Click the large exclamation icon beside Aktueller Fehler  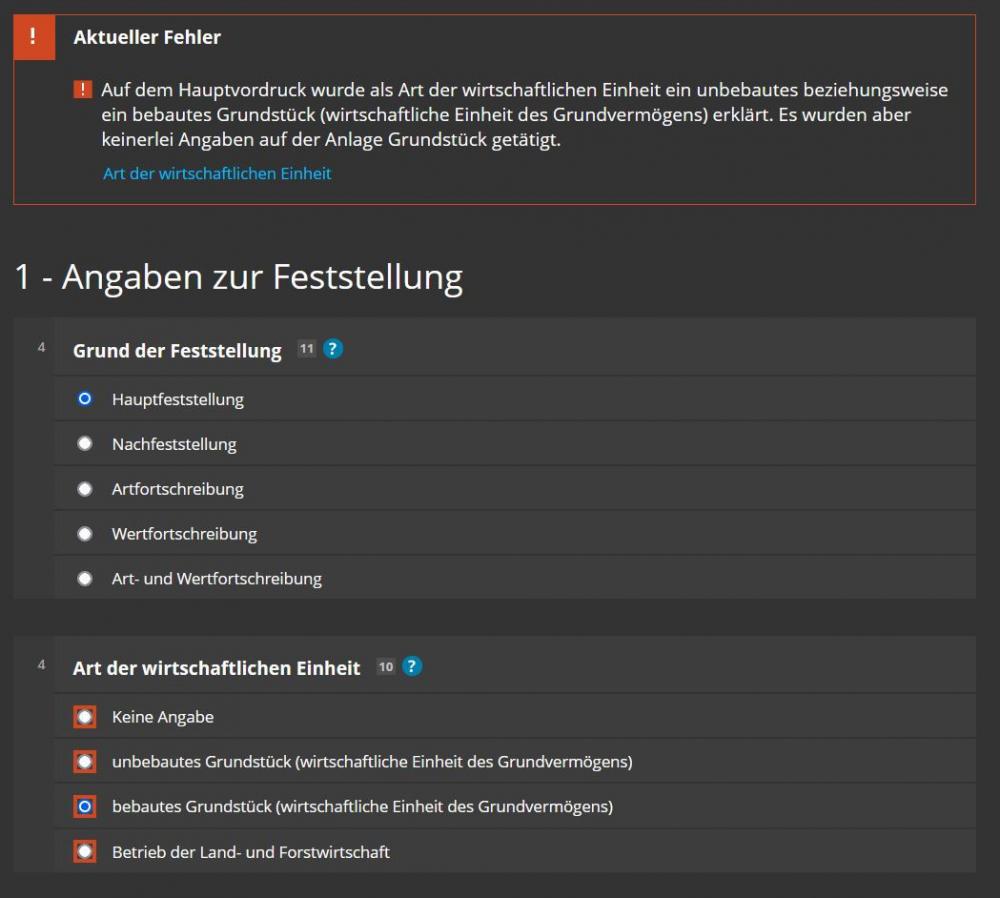pyautogui.click(x=34, y=37)
